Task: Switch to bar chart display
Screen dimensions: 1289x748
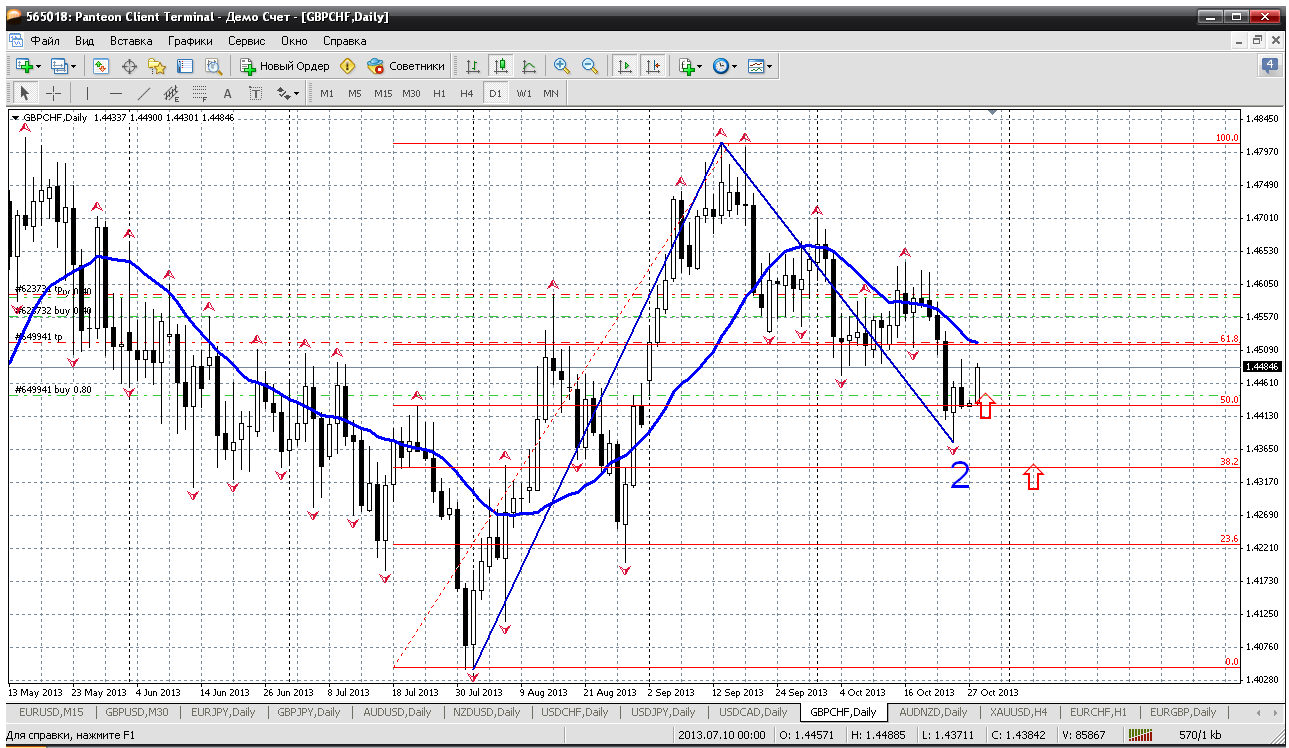Action: tap(473, 66)
